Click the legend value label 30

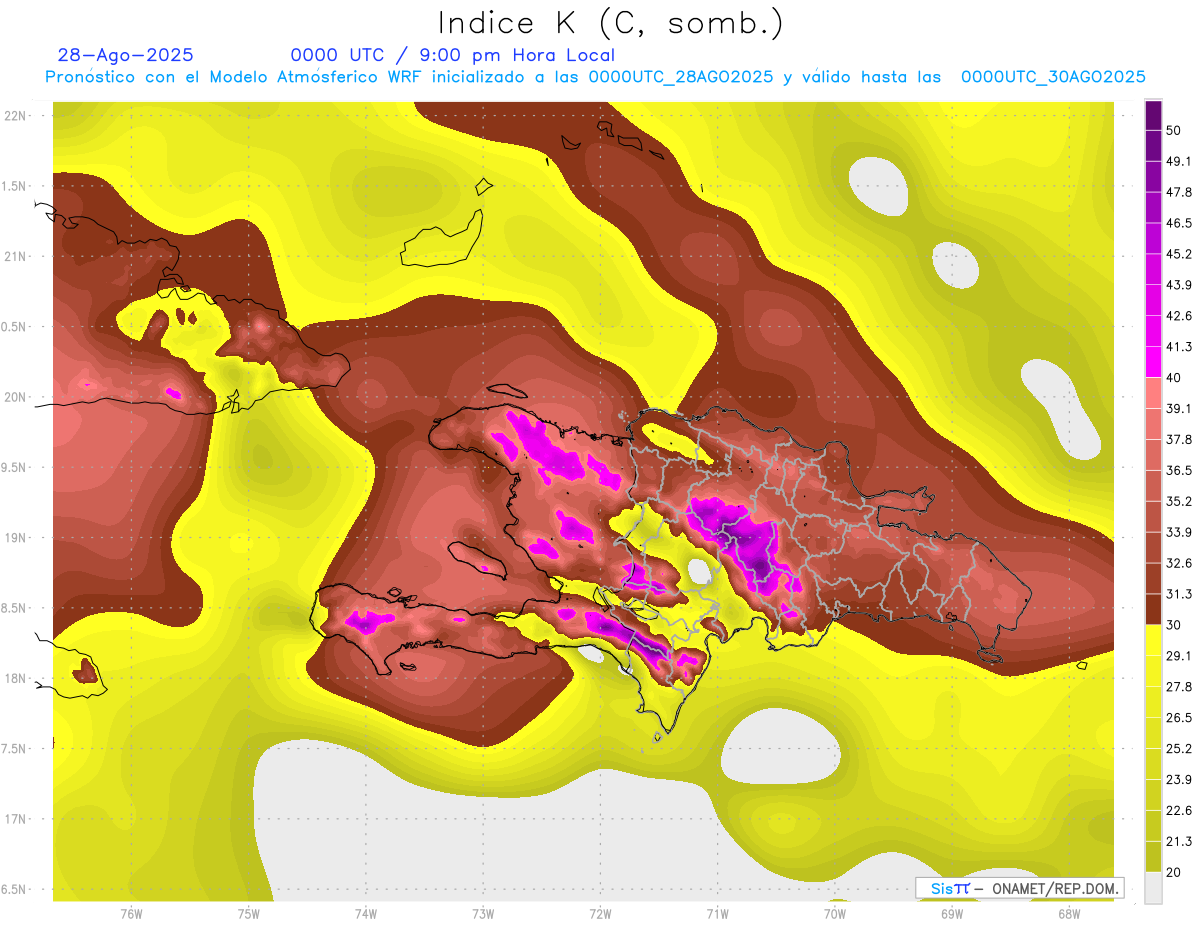click(x=1174, y=624)
